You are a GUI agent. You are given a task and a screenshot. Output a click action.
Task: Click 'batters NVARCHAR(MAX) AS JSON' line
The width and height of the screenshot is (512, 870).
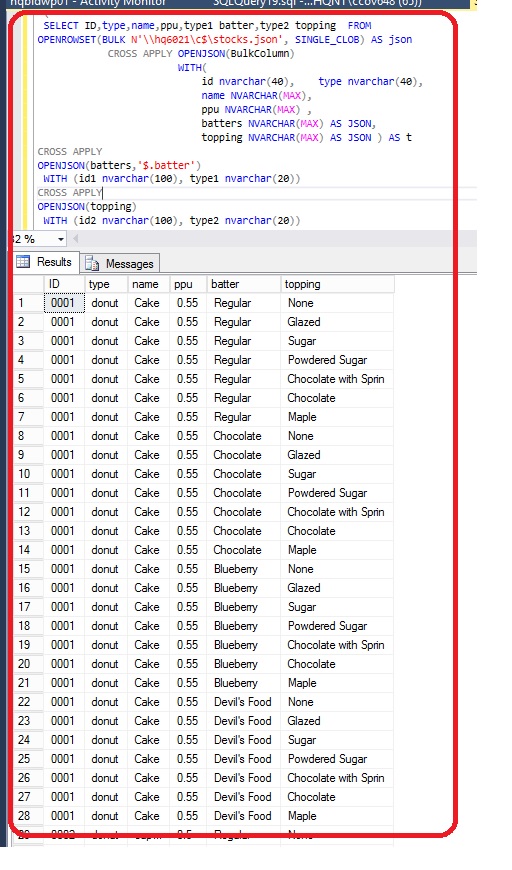coord(289,123)
